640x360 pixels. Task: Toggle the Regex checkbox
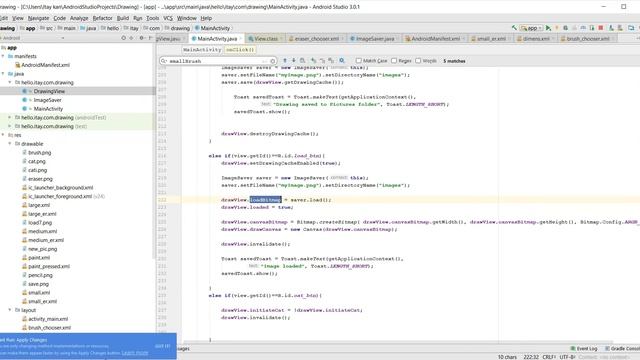click(x=394, y=61)
